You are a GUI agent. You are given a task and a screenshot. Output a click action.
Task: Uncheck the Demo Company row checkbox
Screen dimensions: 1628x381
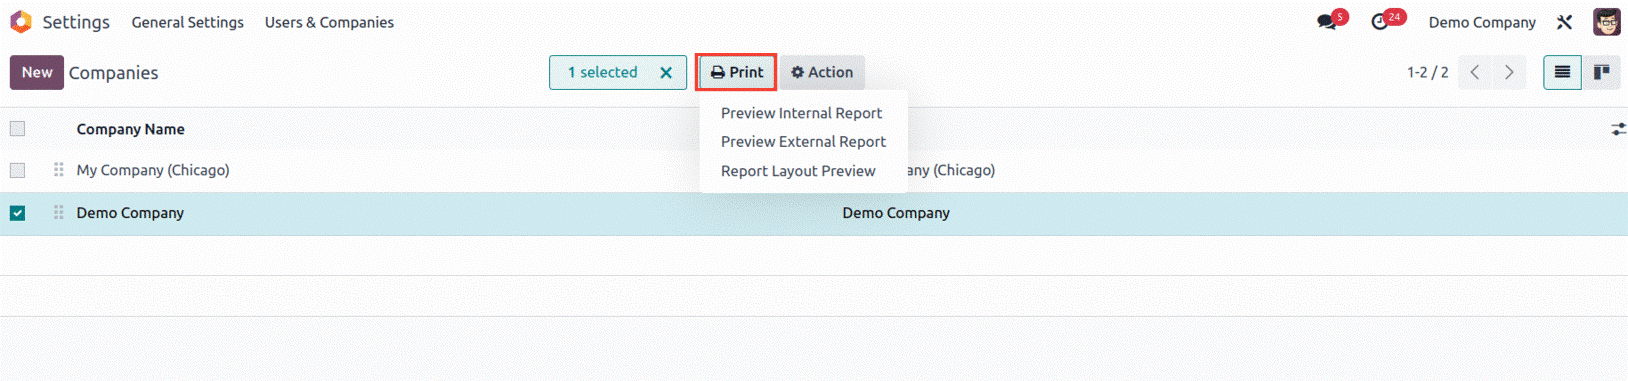17,213
